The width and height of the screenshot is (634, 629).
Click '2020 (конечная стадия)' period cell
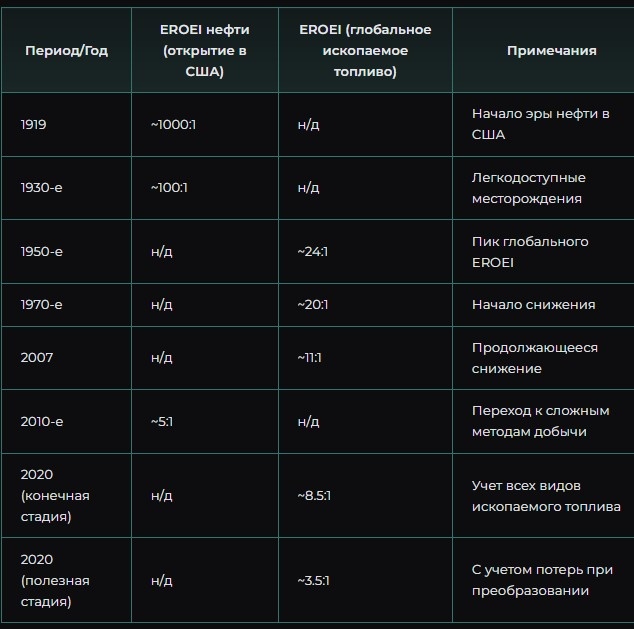pos(55,495)
